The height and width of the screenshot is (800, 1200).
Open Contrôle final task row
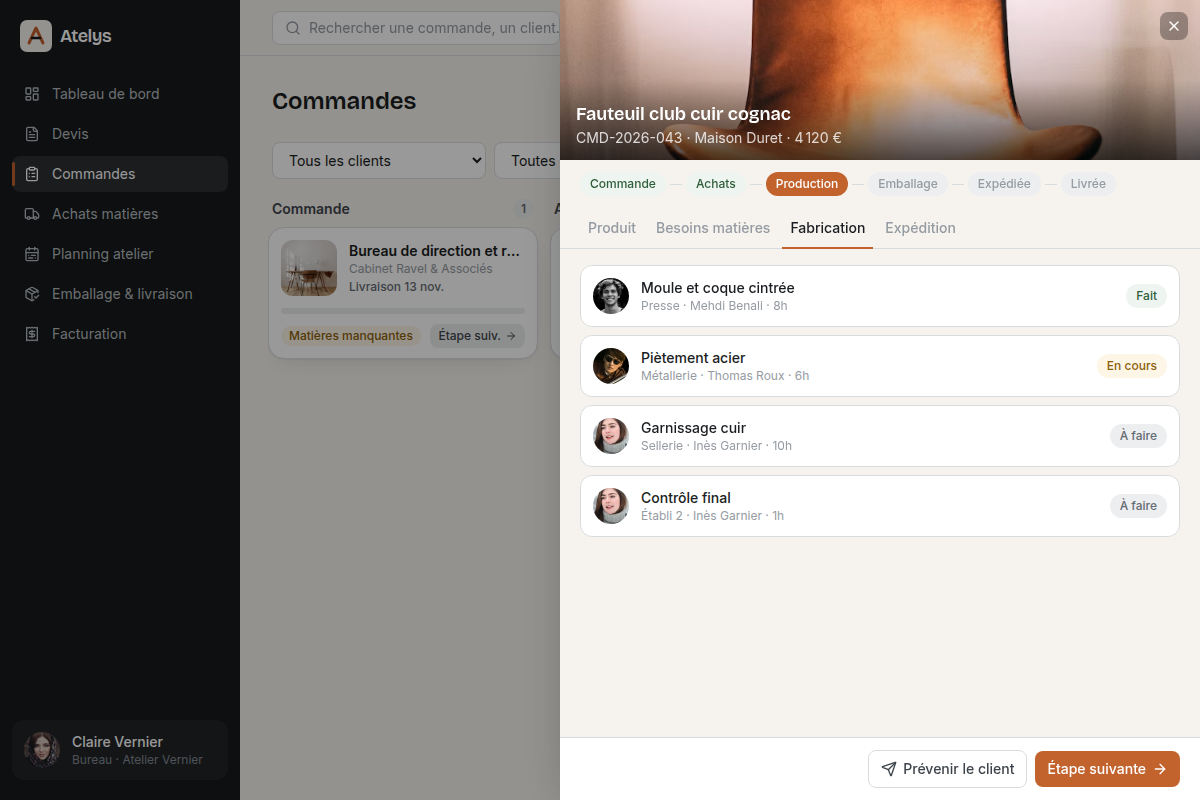coord(880,506)
